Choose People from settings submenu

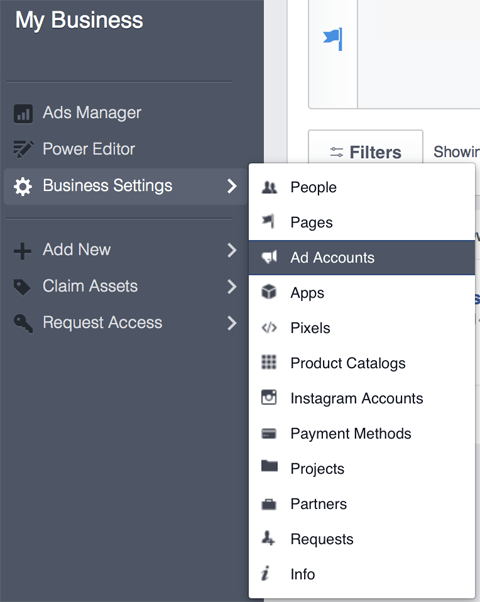point(362,187)
